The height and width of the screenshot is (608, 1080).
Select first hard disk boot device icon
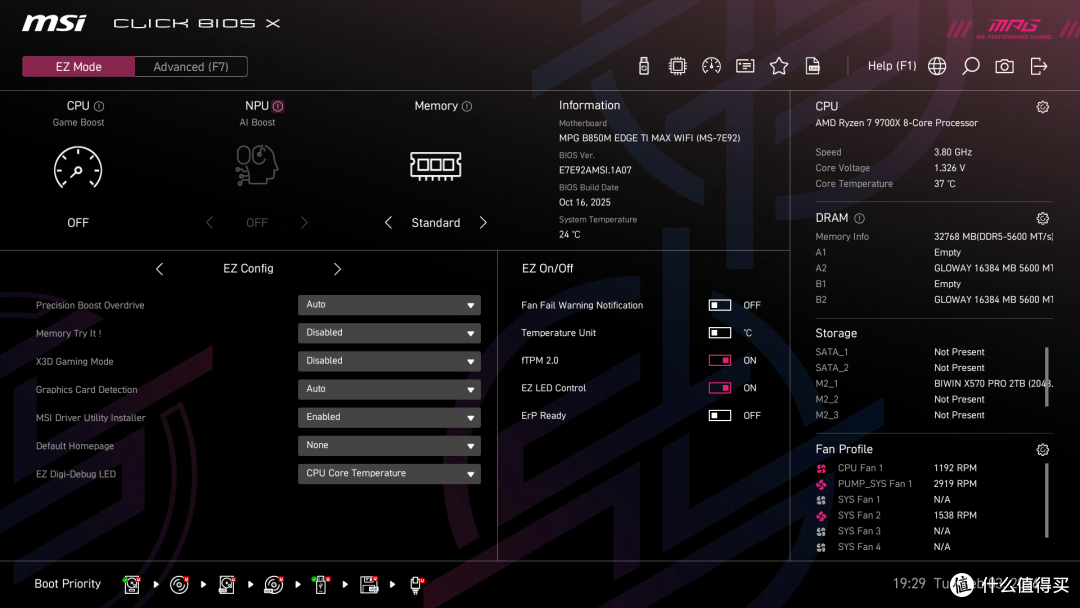pyautogui.click(x=132, y=585)
